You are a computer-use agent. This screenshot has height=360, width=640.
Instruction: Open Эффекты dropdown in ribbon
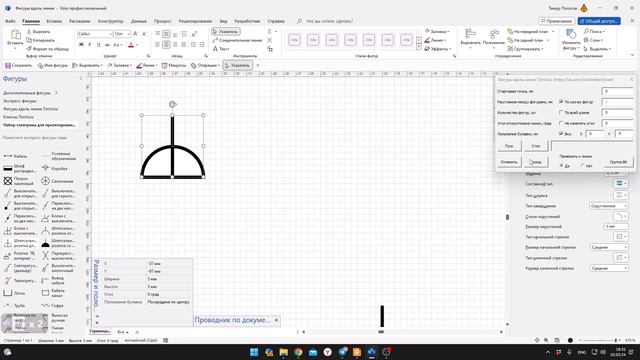click(437, 49)
